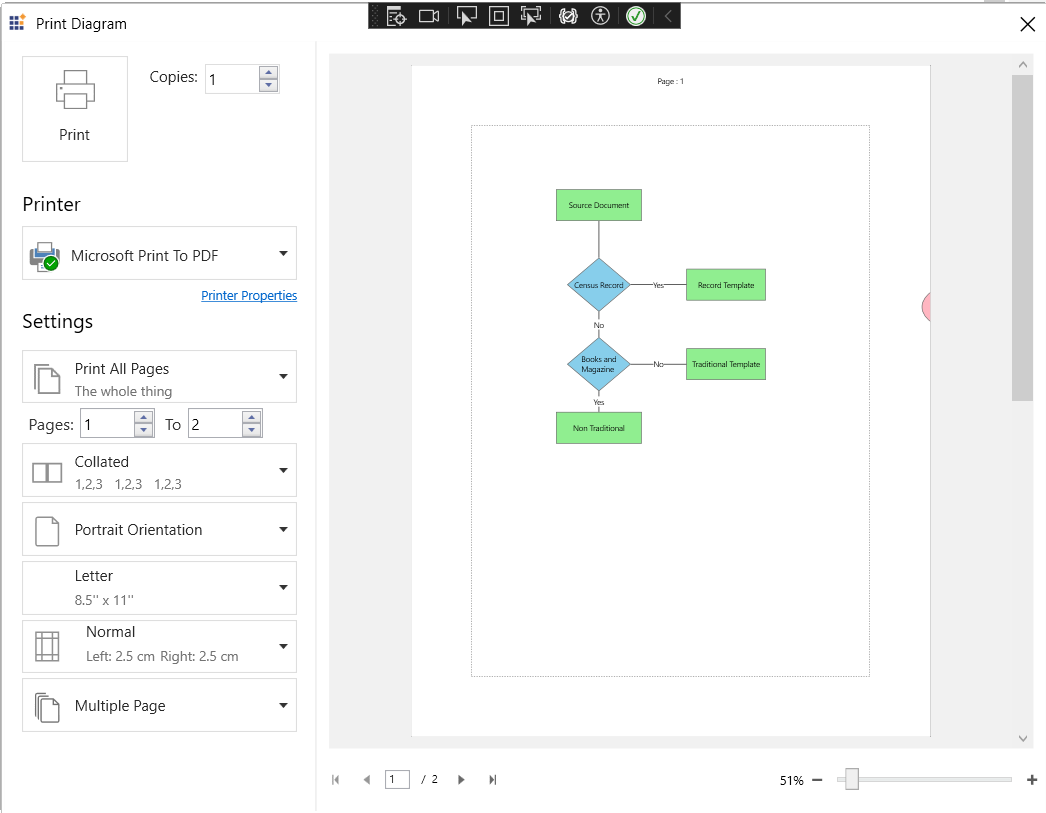Click into the Copies number field
The height and width of the screenshot is (813, 1046).
tap(231, 79)
